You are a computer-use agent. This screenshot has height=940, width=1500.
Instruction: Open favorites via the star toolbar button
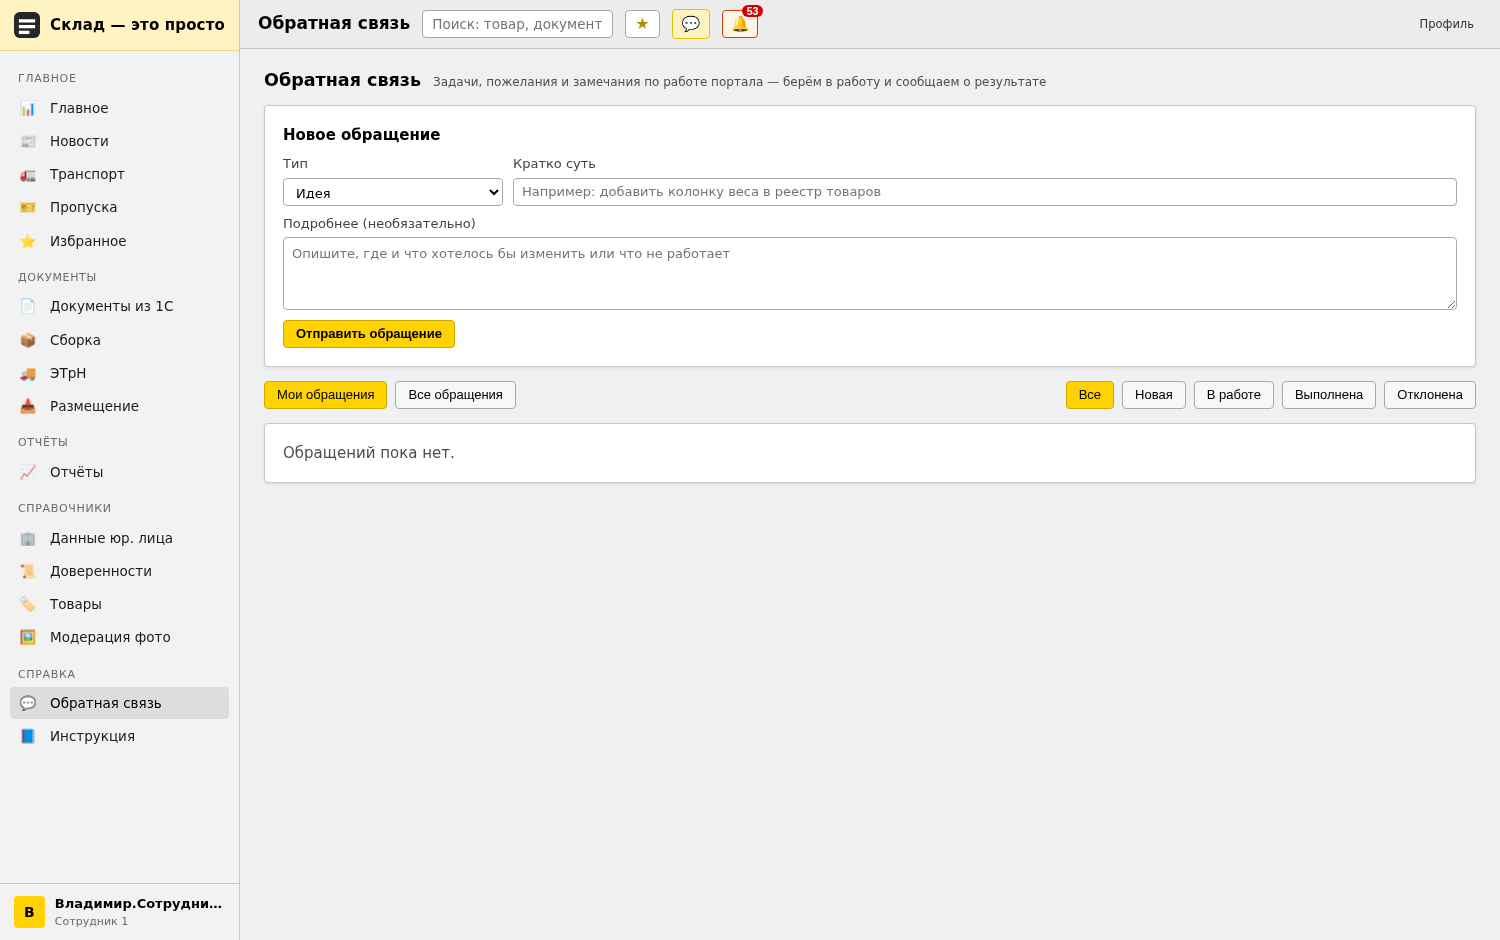642,24
